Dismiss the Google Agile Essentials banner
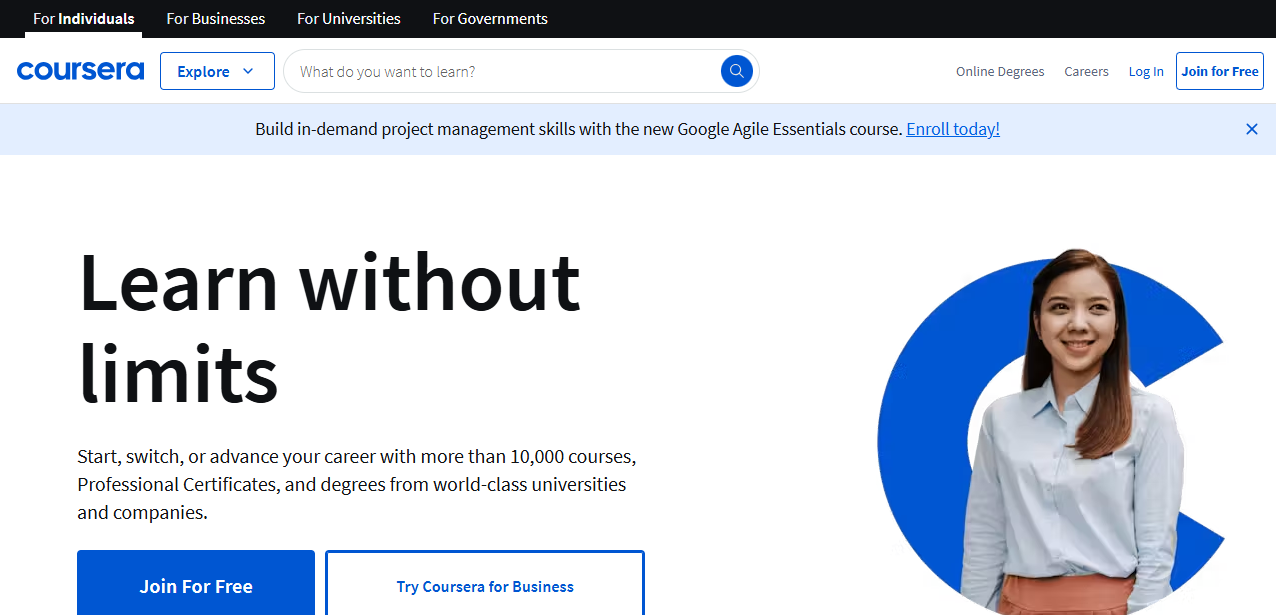 point(1251,129)
